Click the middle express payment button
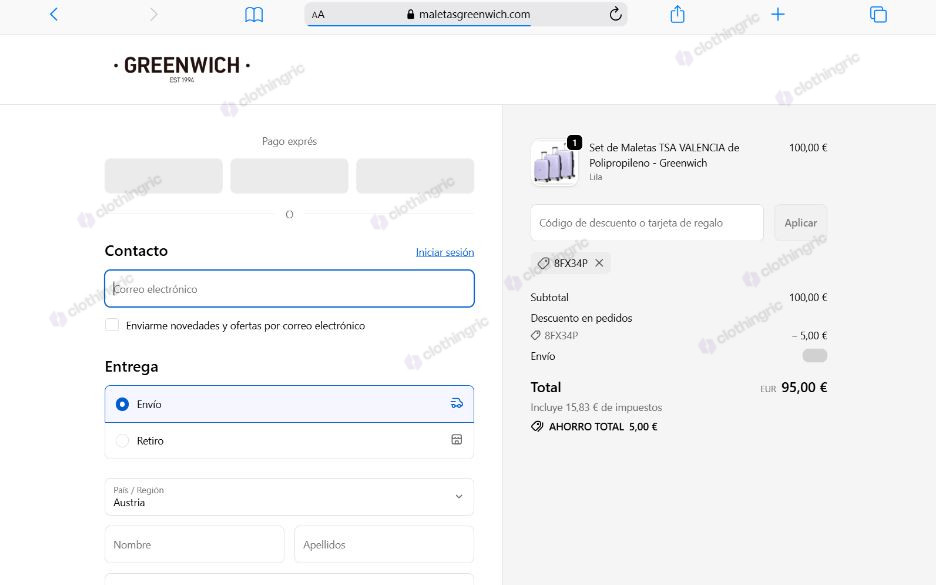 (290, 176)
